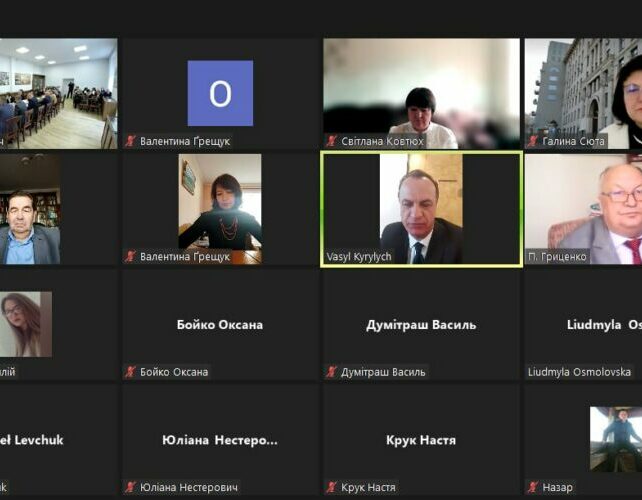Click muted mic icon beside Назар
This screenshot has height=500, width=642.
click(533, 488)
